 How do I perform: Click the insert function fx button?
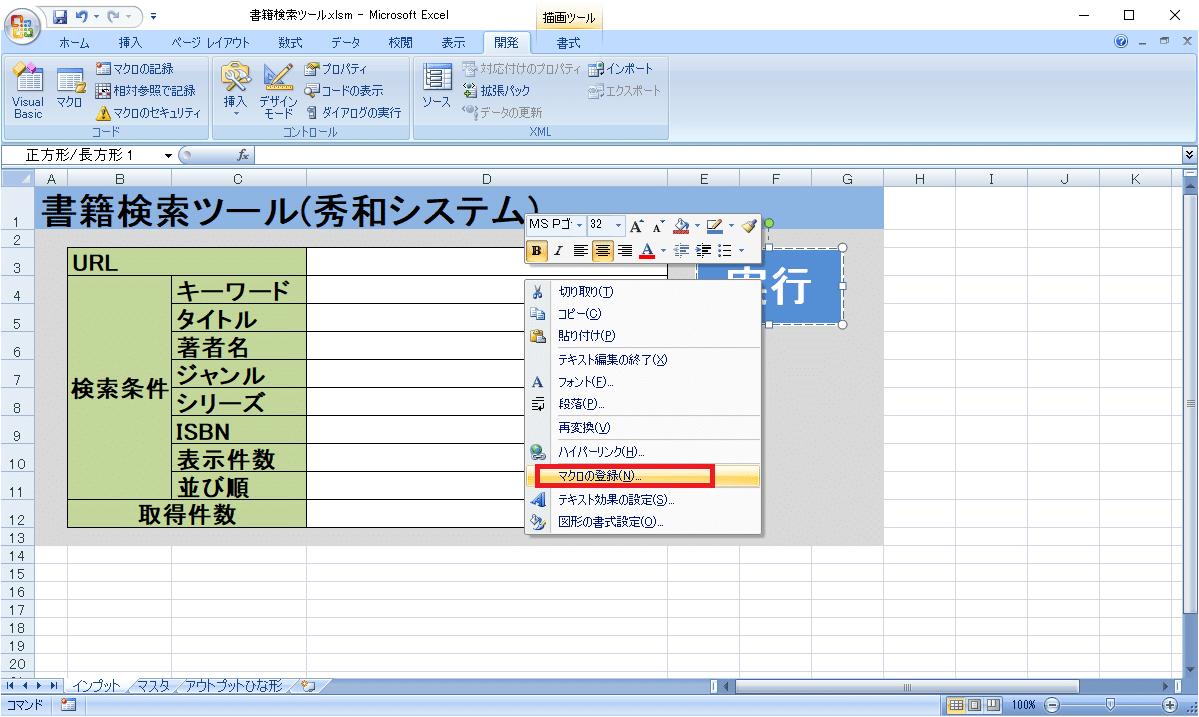point(242,155)
